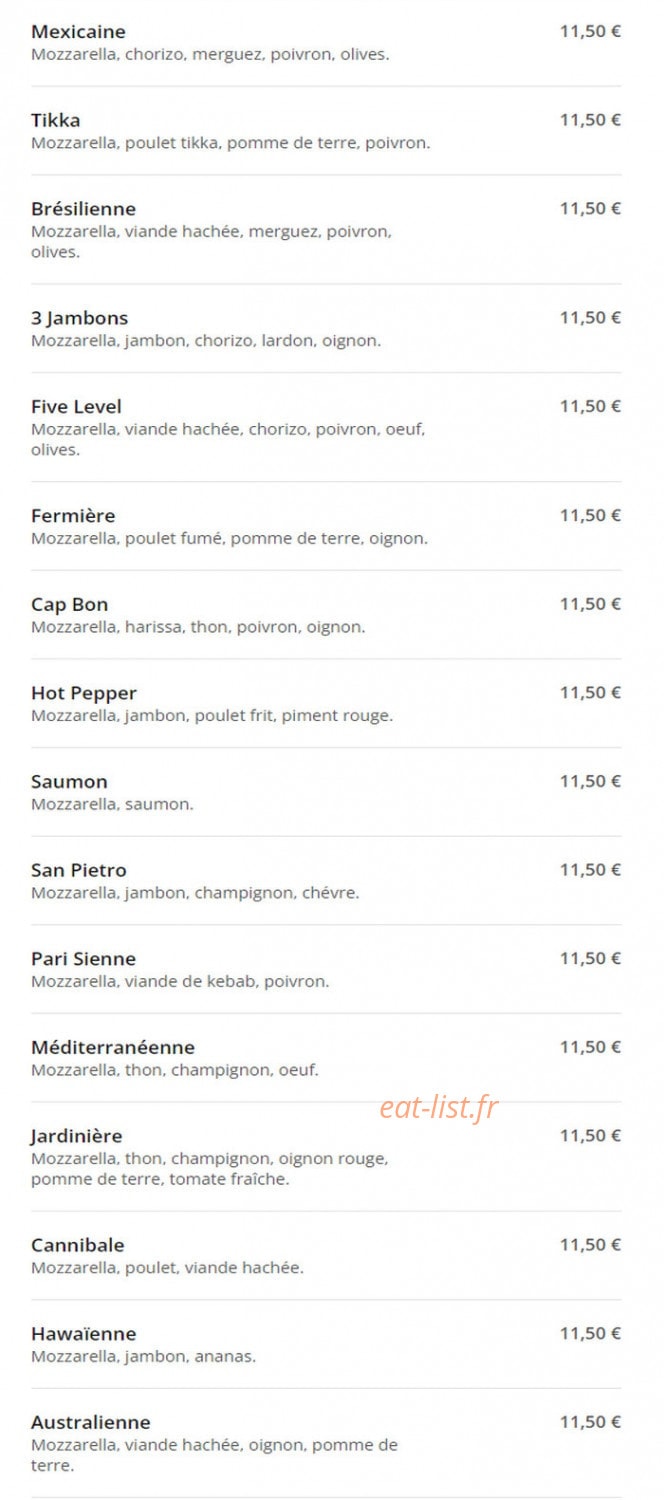The image size is (664, 1500).
Task: Click the Pari Sienne menu entry
Action: click(x=83, y=959)
